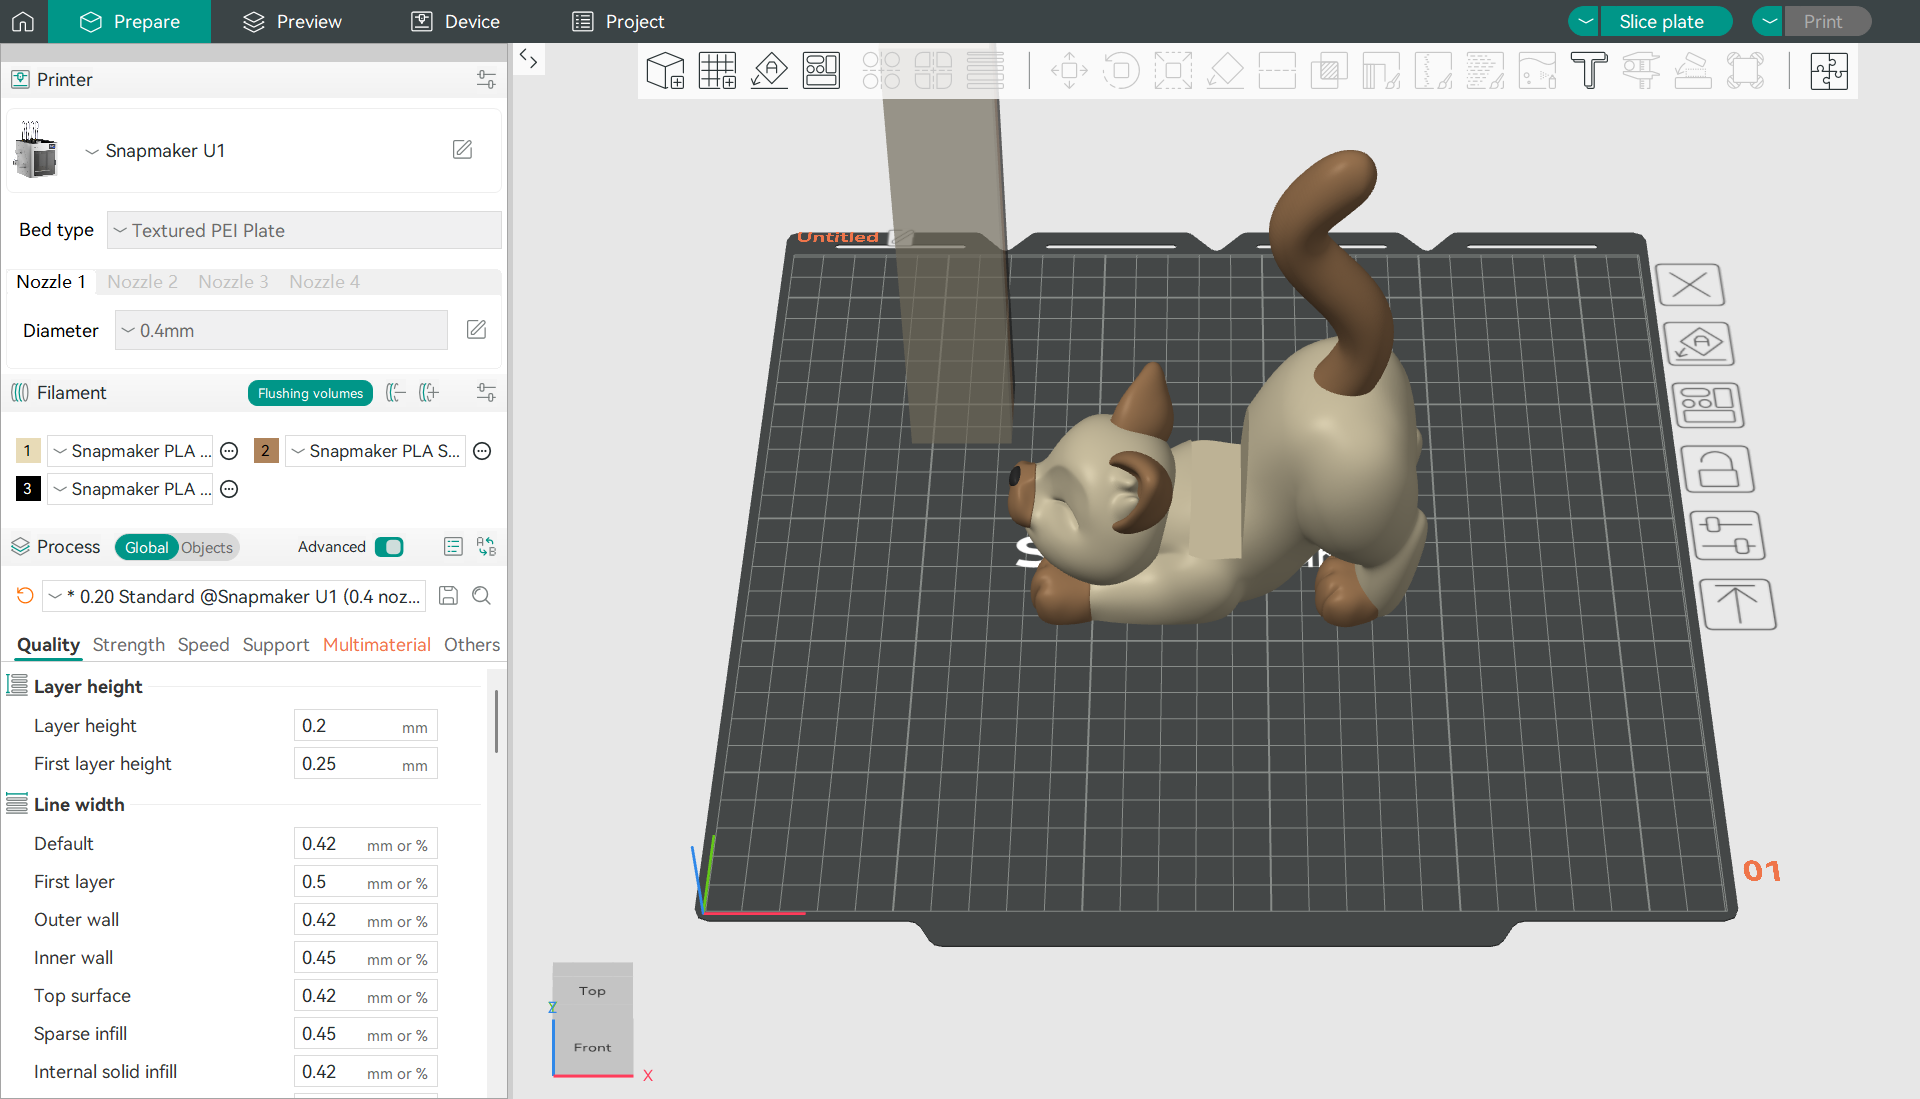Click the Flushing volumes button
This screenshot has height=1099, width=1920.
click(x=310, y=393)
